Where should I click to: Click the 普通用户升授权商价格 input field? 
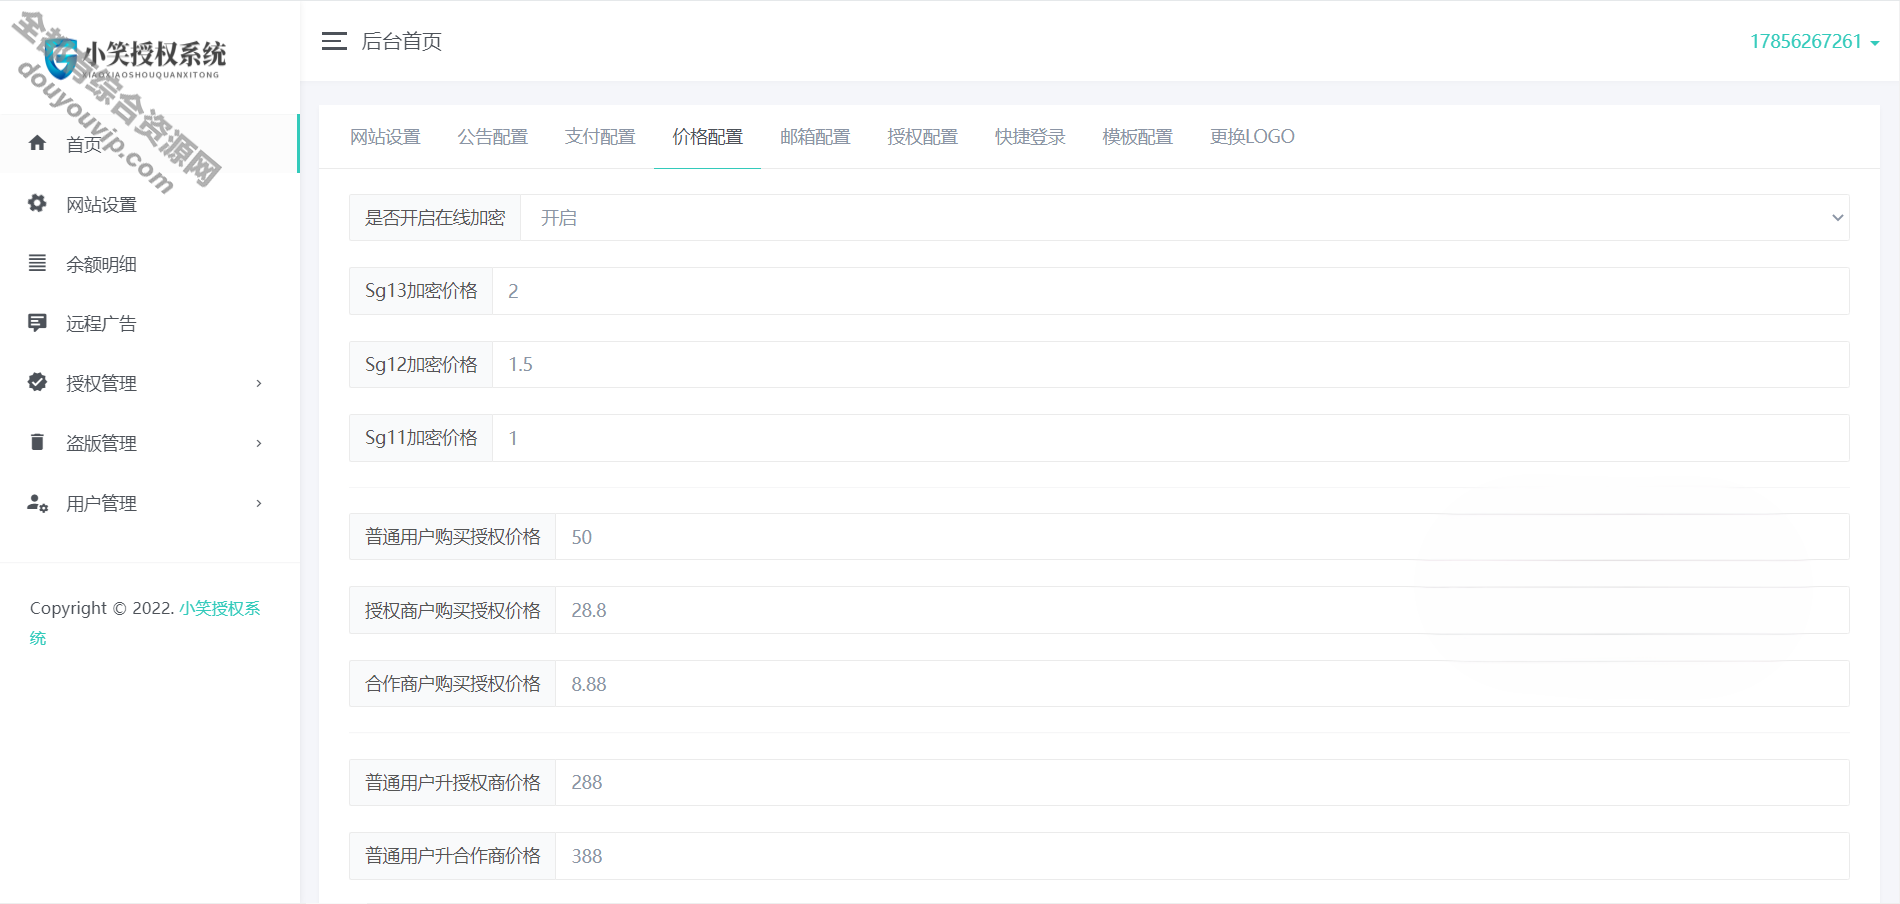(1202, 782)
